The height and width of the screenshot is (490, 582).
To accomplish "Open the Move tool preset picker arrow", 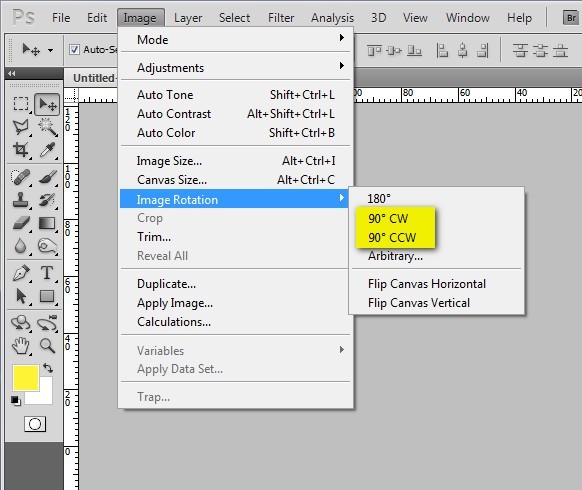I will 50,50.
